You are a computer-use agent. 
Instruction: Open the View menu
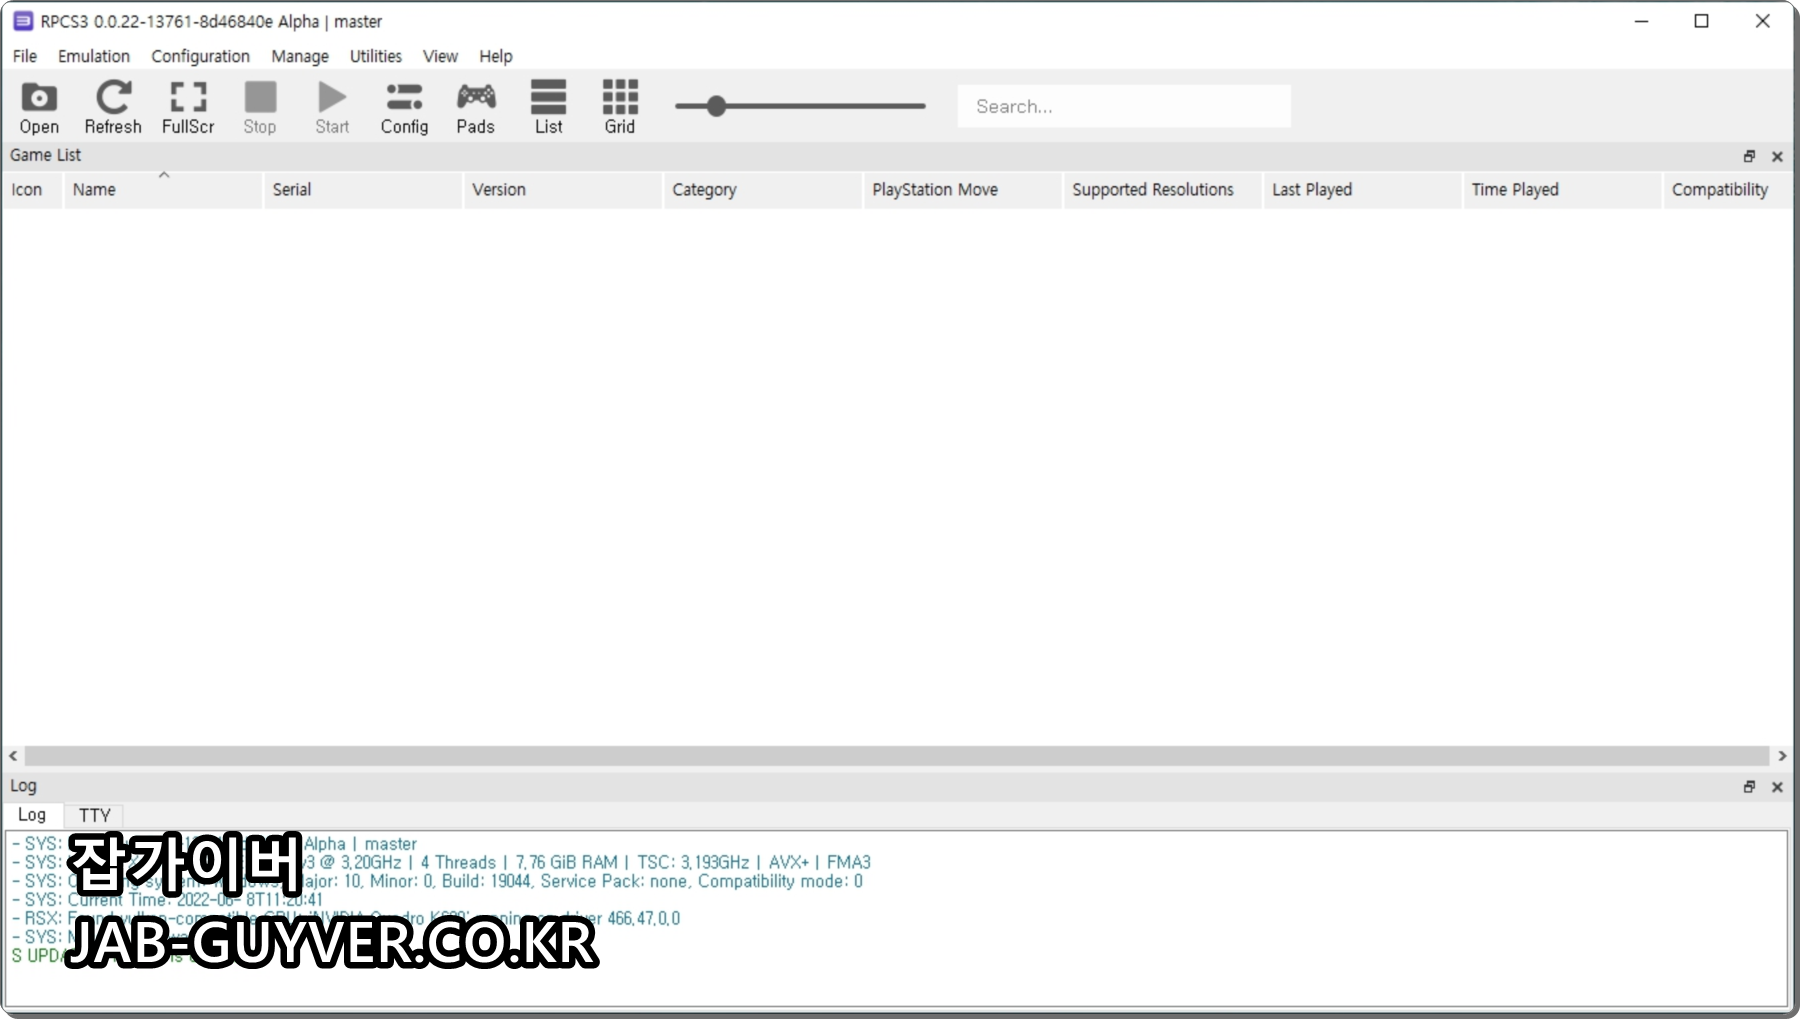(440, 56)
